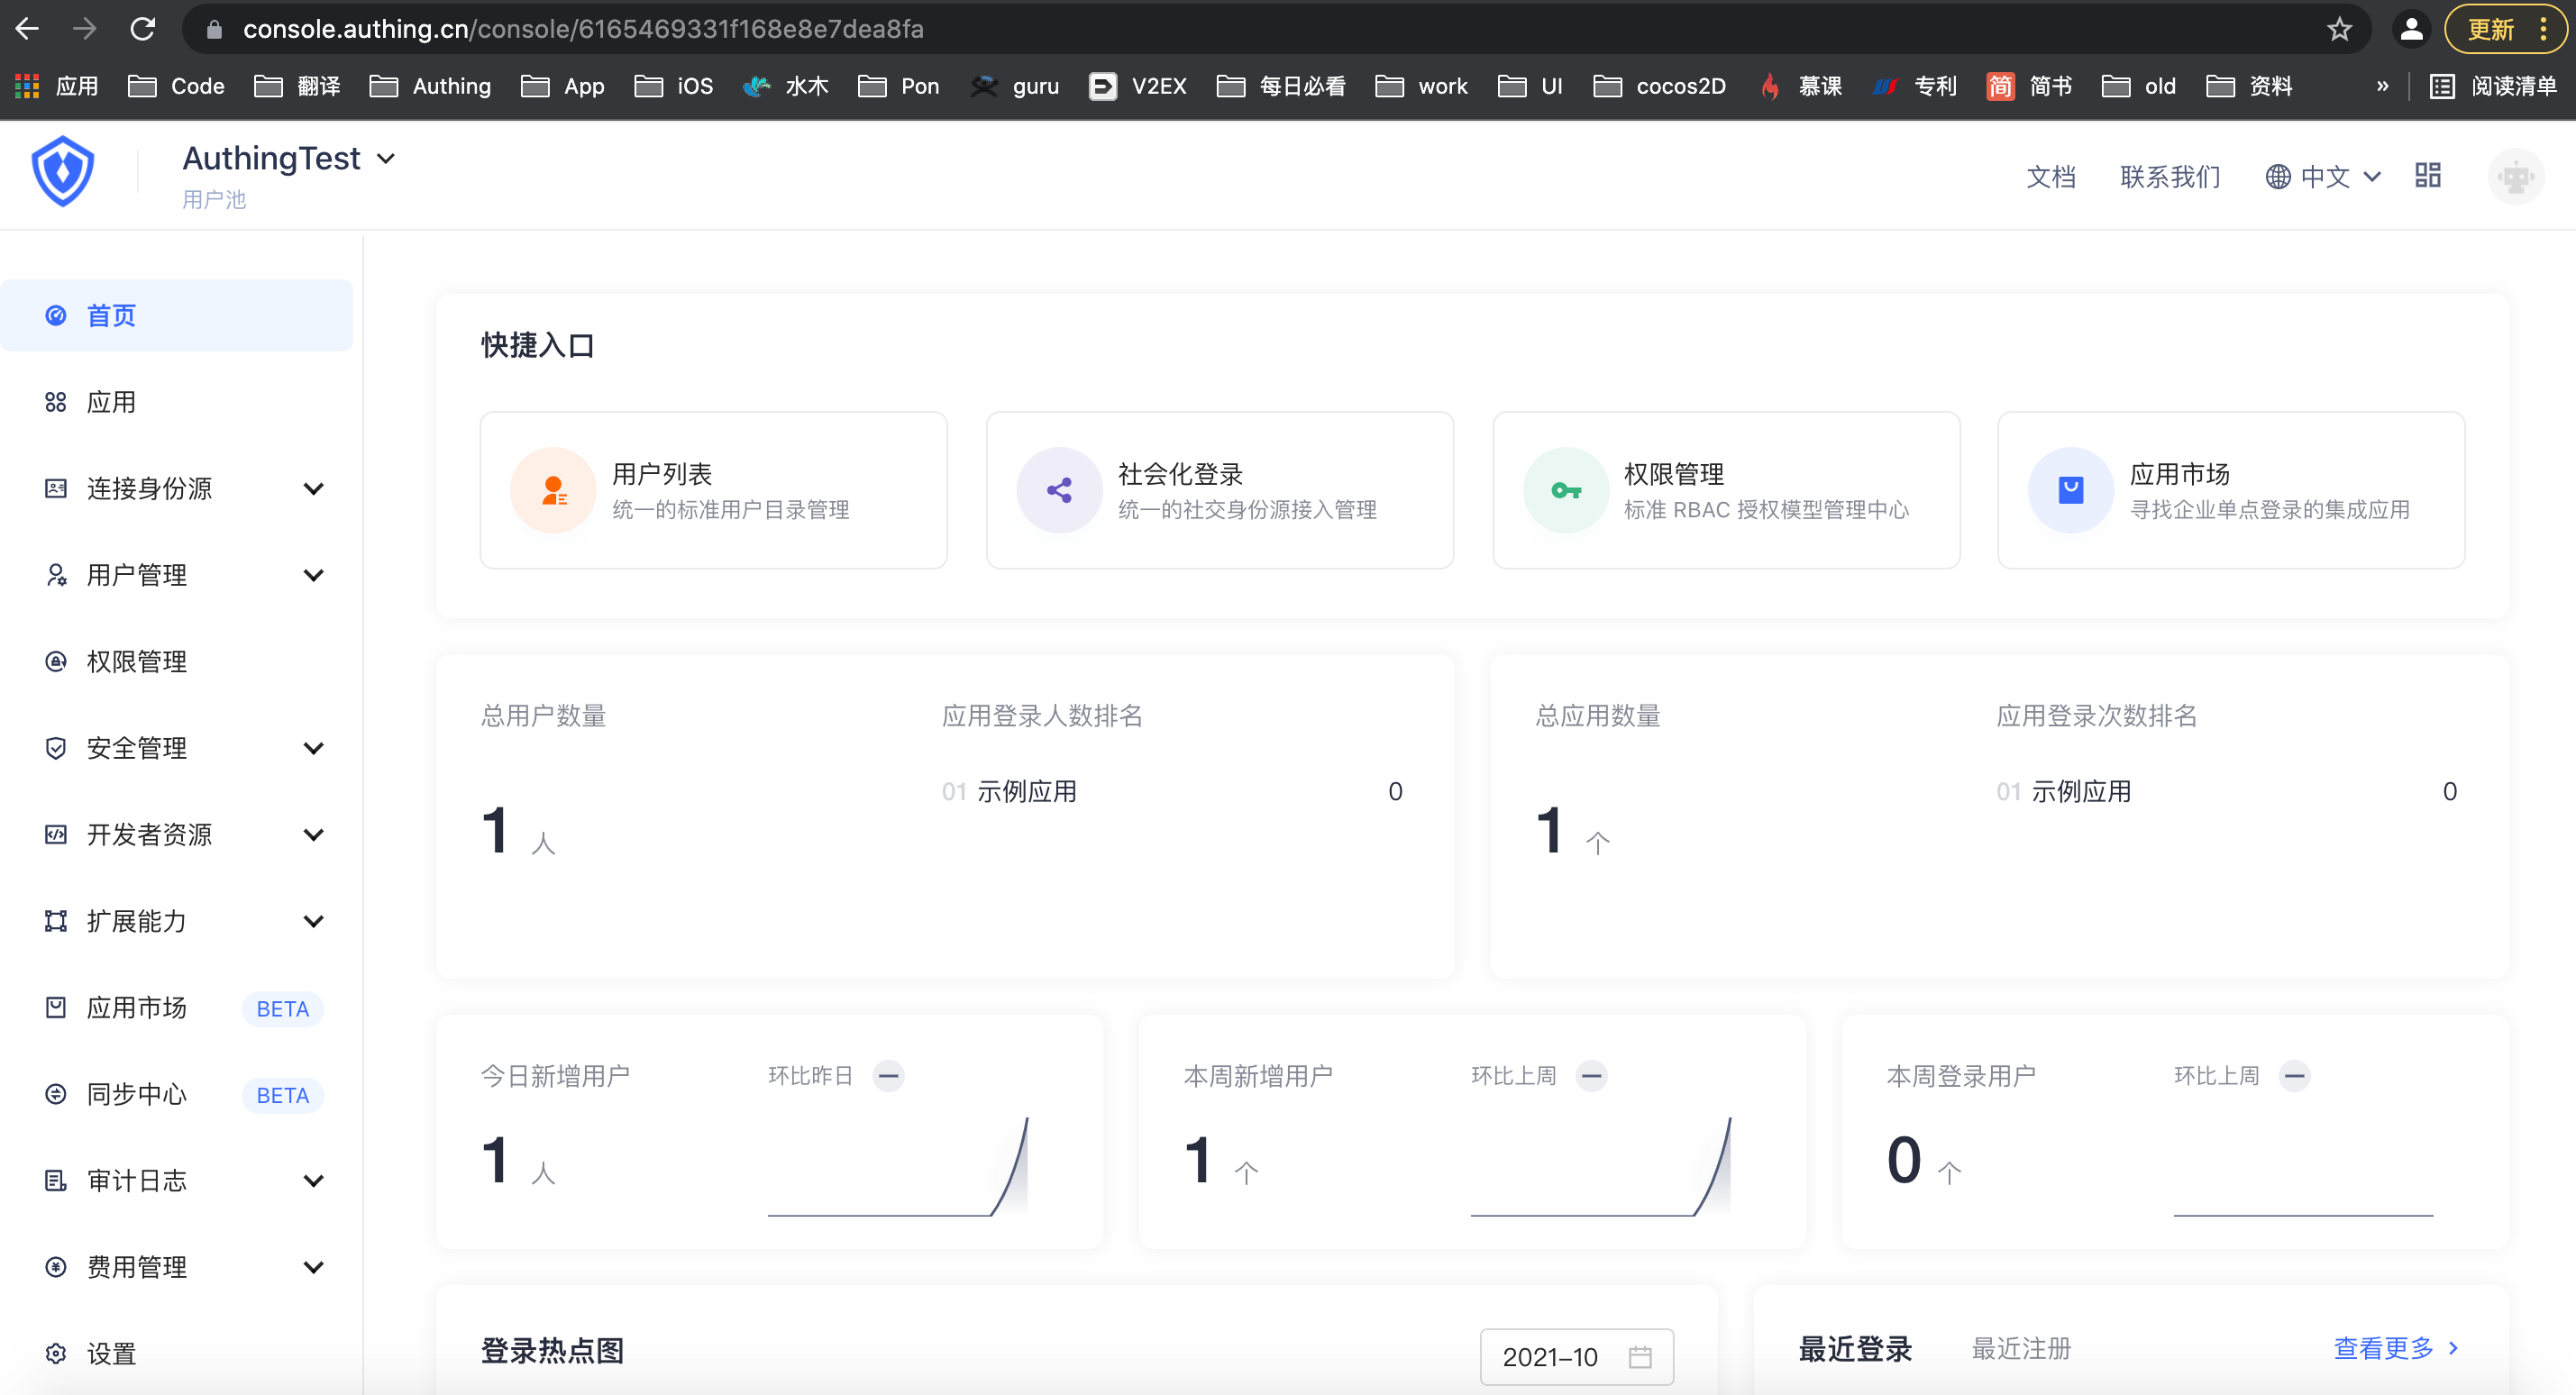Click the robot user avatar
This screenshot has height=1395, width=2576.
click(x=2516, y=177)
